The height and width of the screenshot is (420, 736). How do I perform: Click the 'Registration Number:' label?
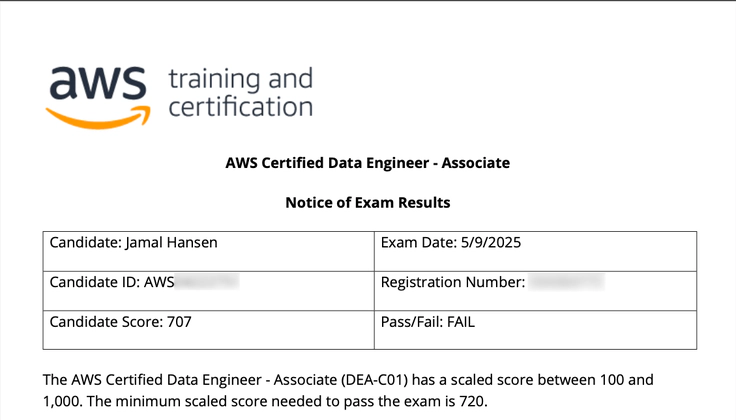pos(453,283)
